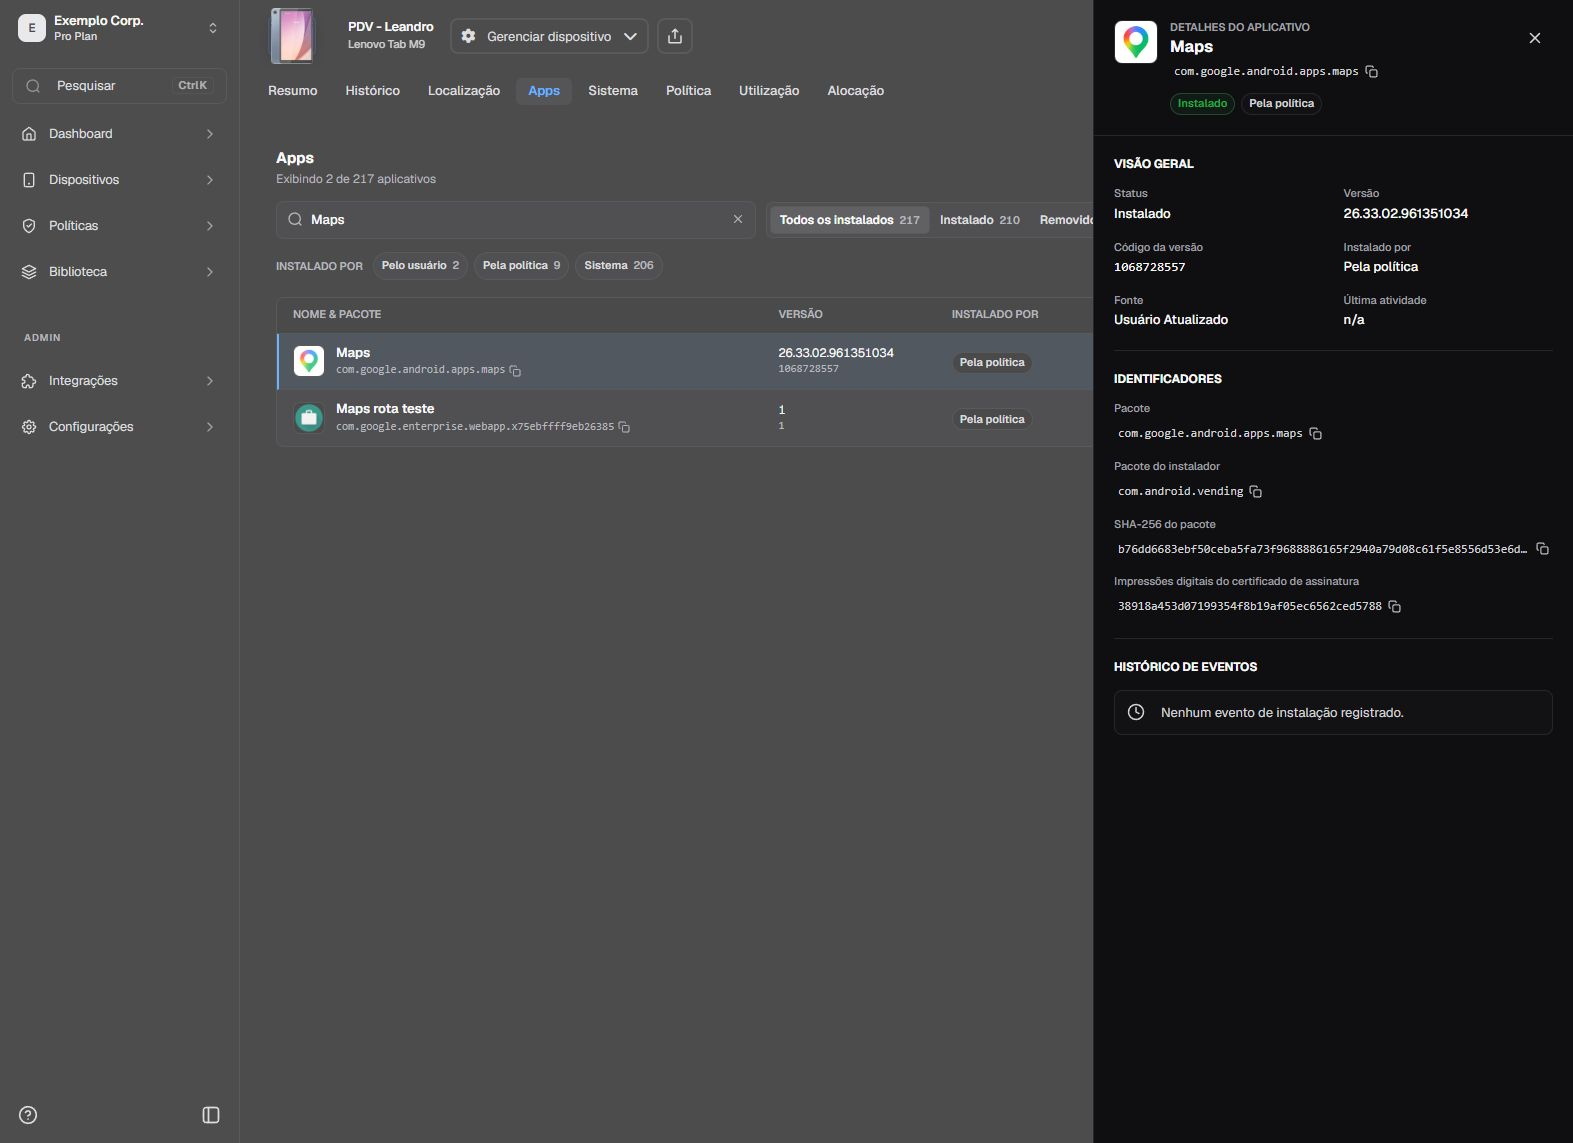Copy the Pacote identifier value
Viewport: 1573px width, 1143px height.
[x=1316, y=434]
